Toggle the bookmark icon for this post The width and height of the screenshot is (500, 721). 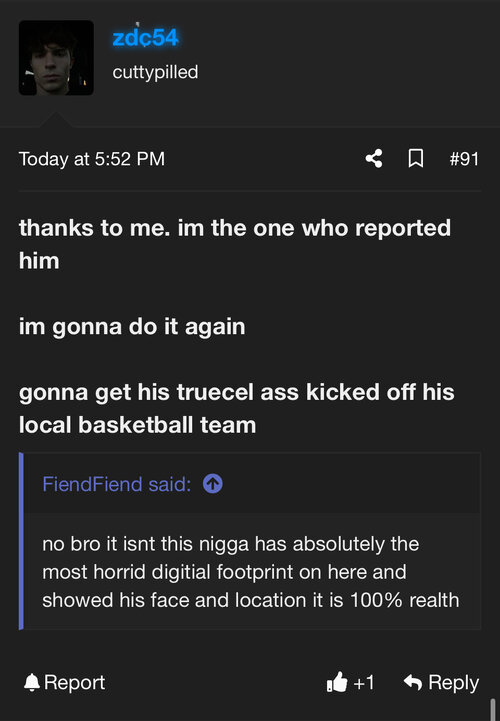click(416, 159)
